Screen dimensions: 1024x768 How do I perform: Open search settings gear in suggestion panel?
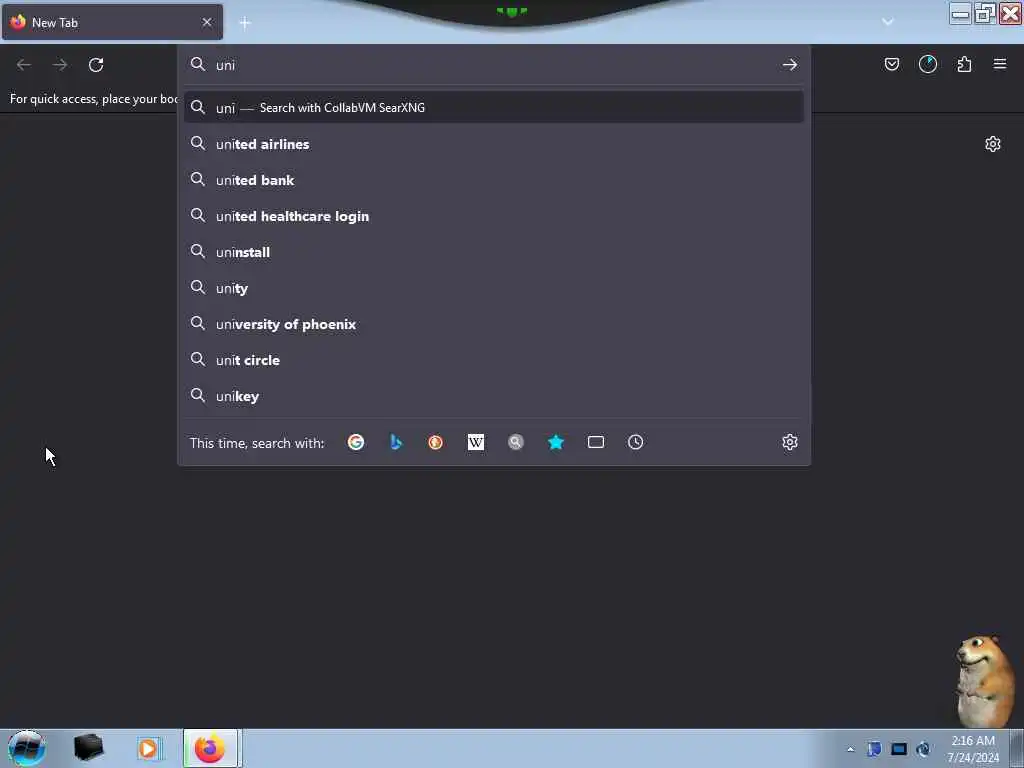pyautogui.click(x=790, y=443)
